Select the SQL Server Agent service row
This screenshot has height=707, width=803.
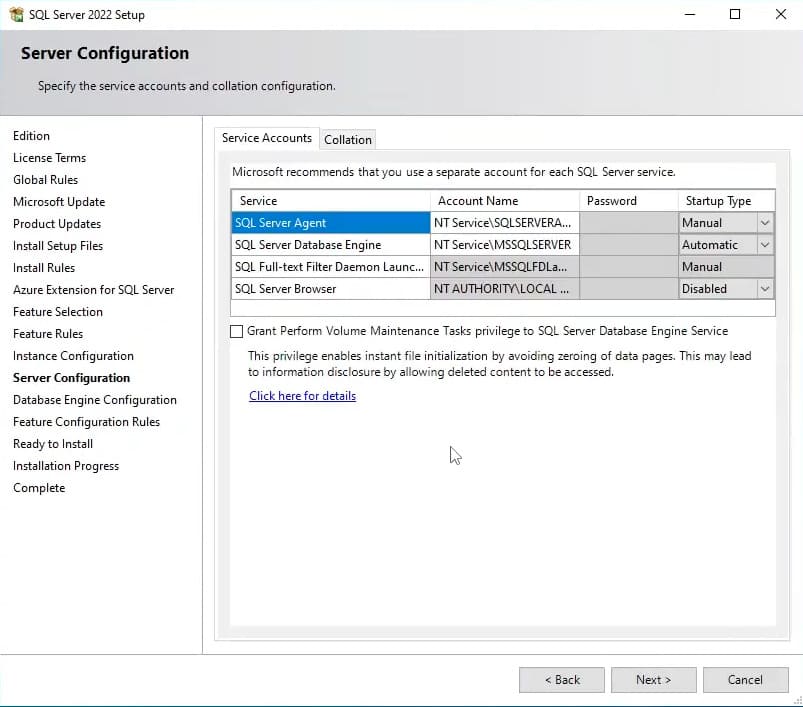pos(330,223)
